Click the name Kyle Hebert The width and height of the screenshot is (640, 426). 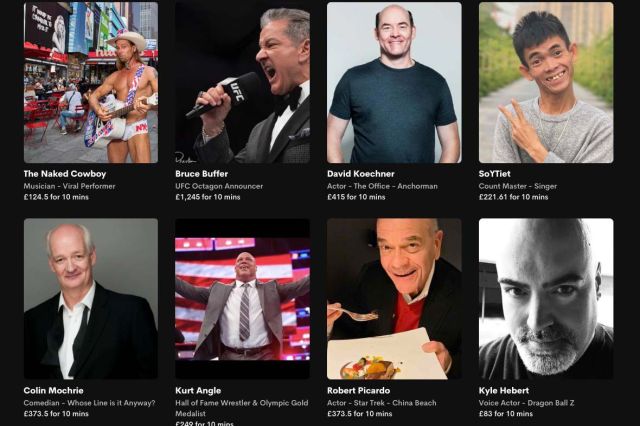coord(504,390)
